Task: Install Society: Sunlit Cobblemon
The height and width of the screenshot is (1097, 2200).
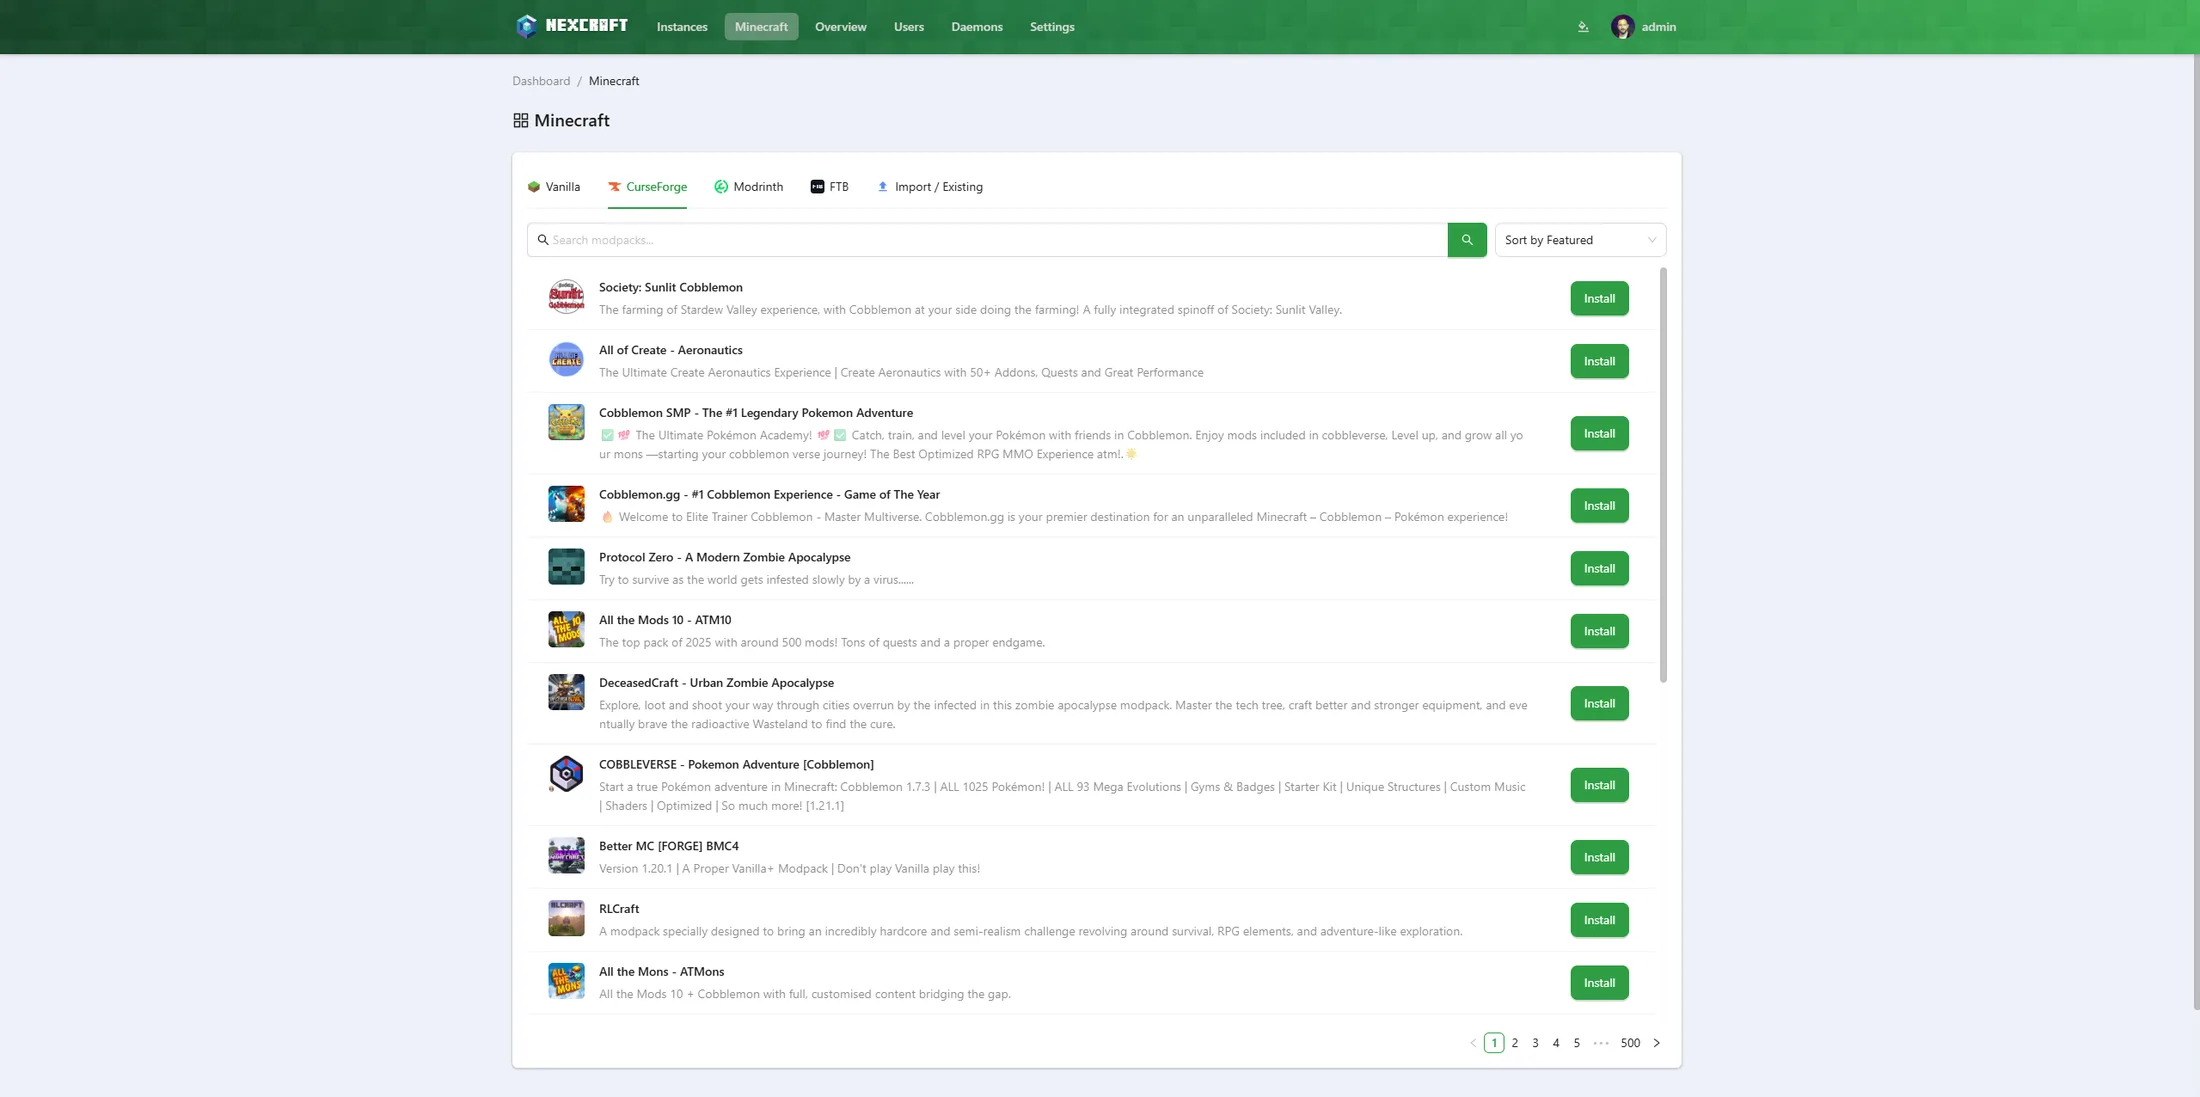Action: 1599,298
